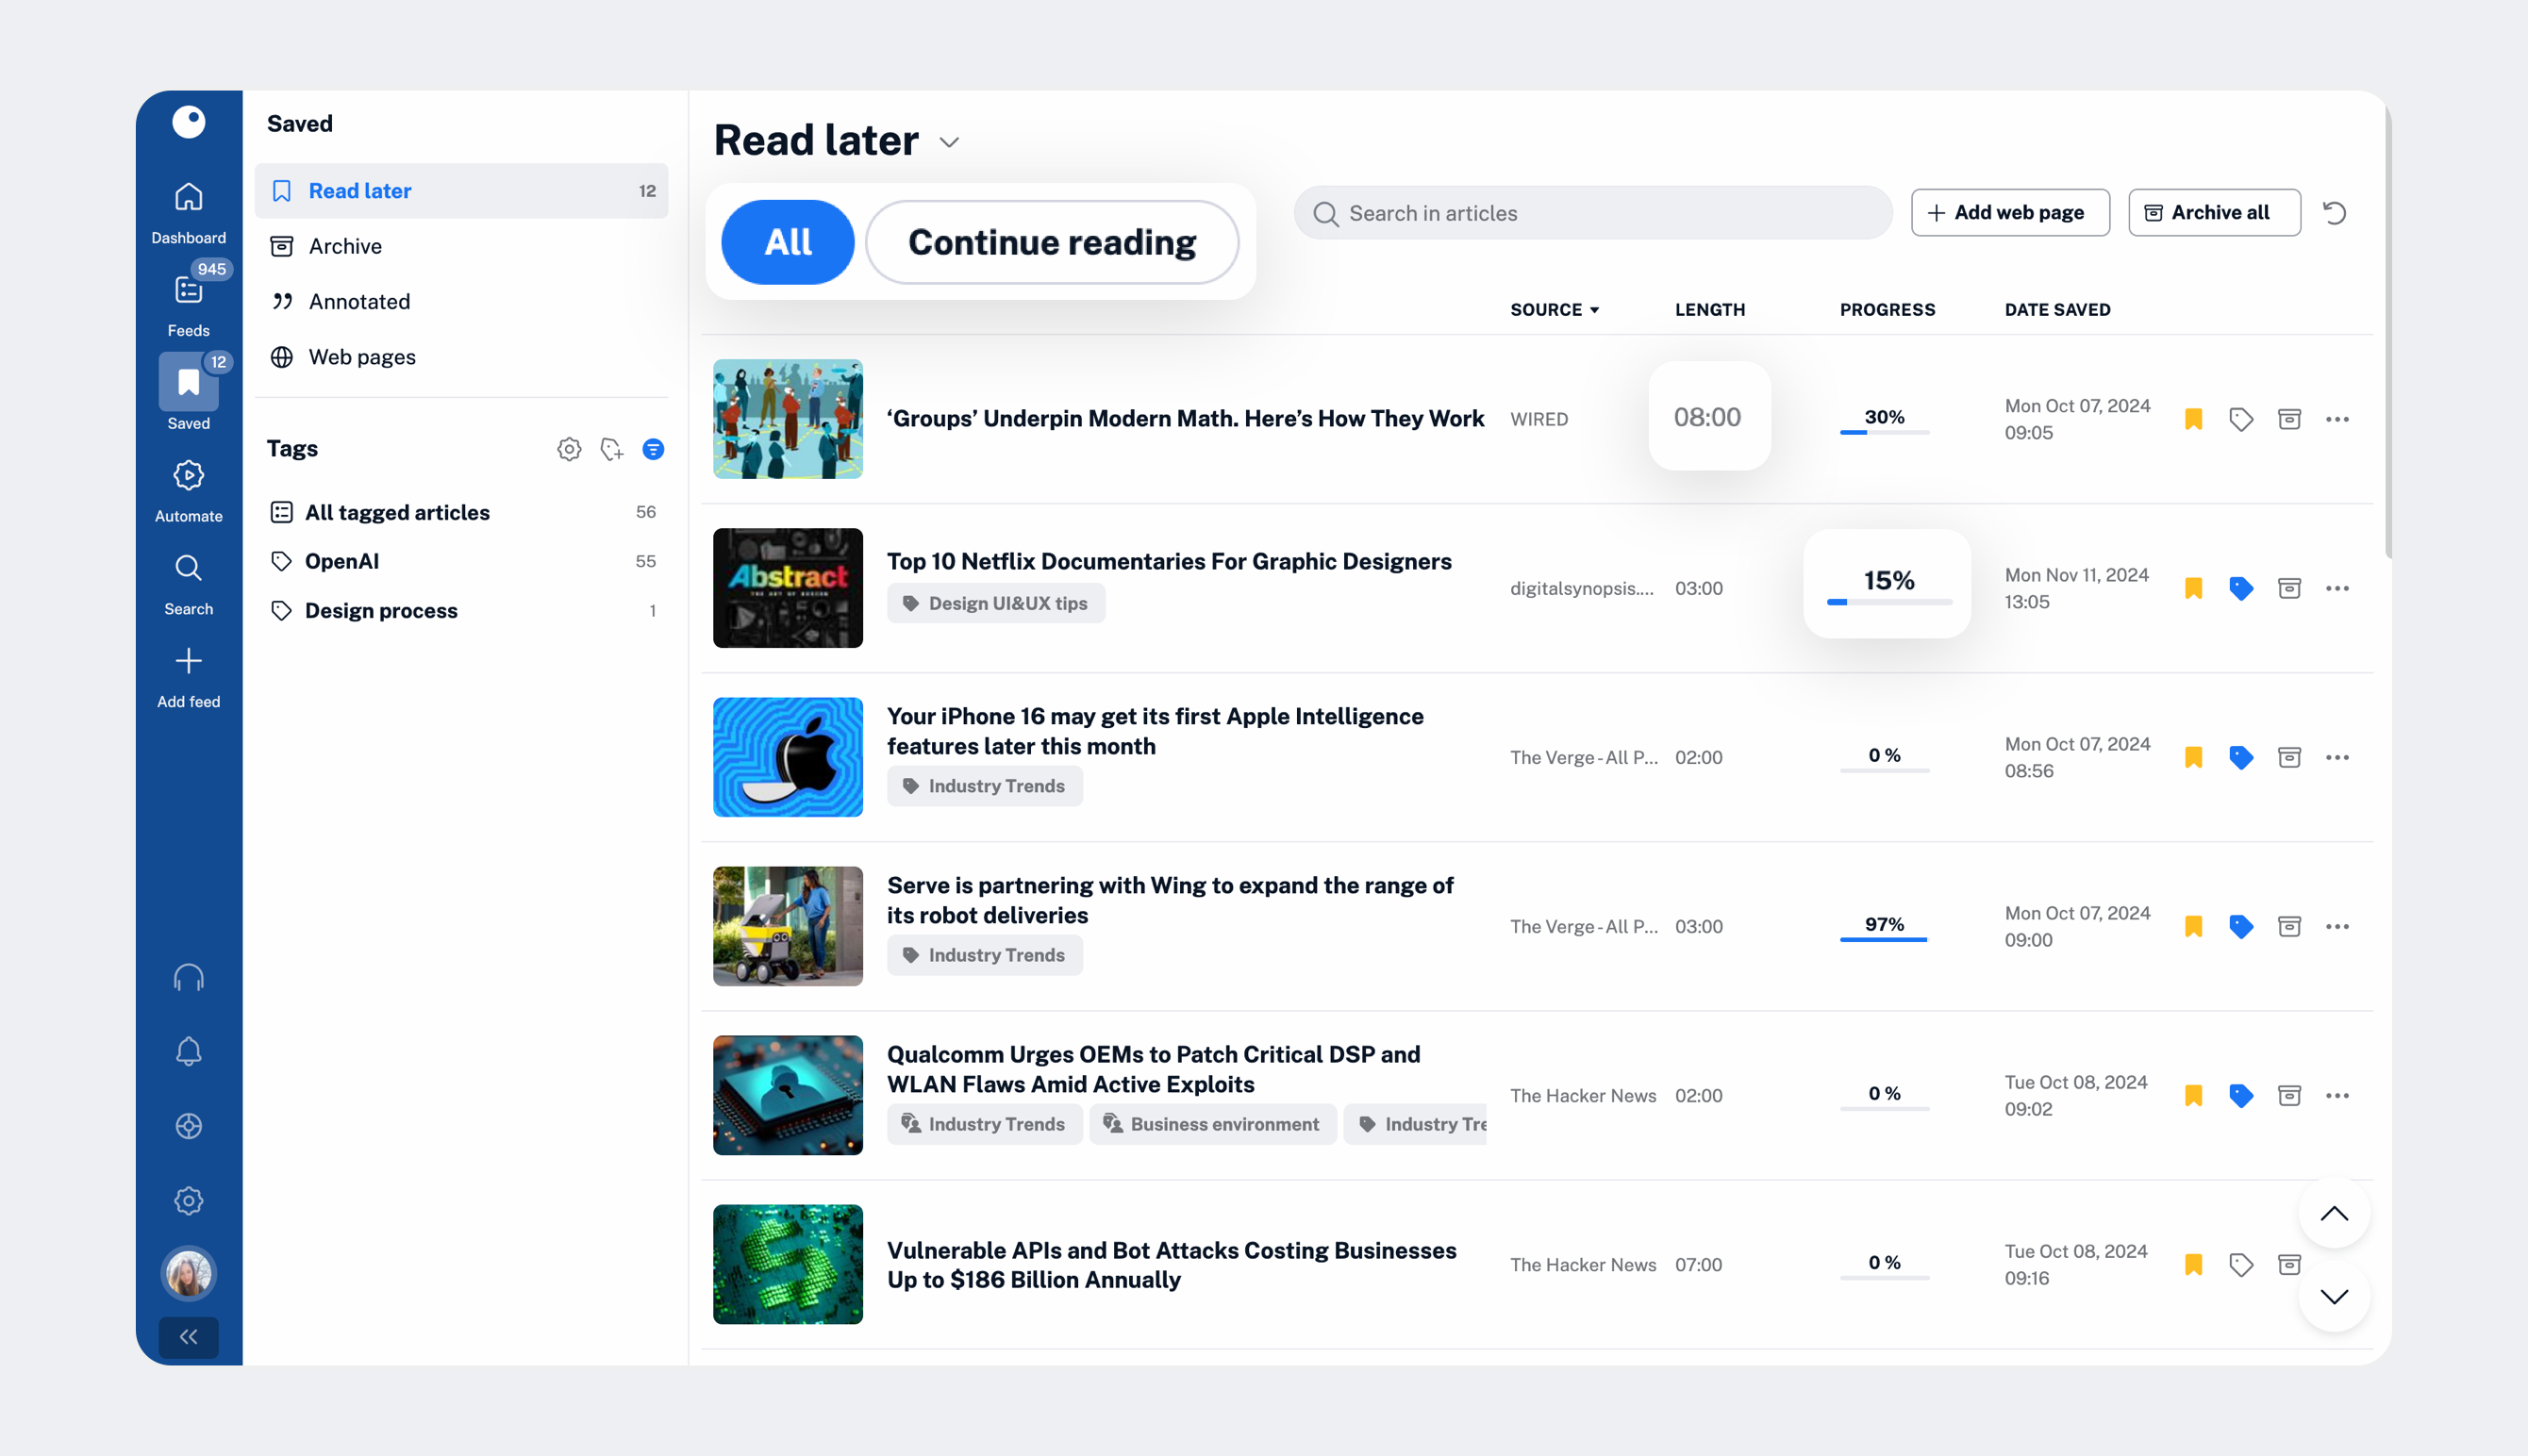Open the help lifebuoy icon
Image resolution: width=2528 pixels, height=1456 pixels.
click(x=188, y=1126)
